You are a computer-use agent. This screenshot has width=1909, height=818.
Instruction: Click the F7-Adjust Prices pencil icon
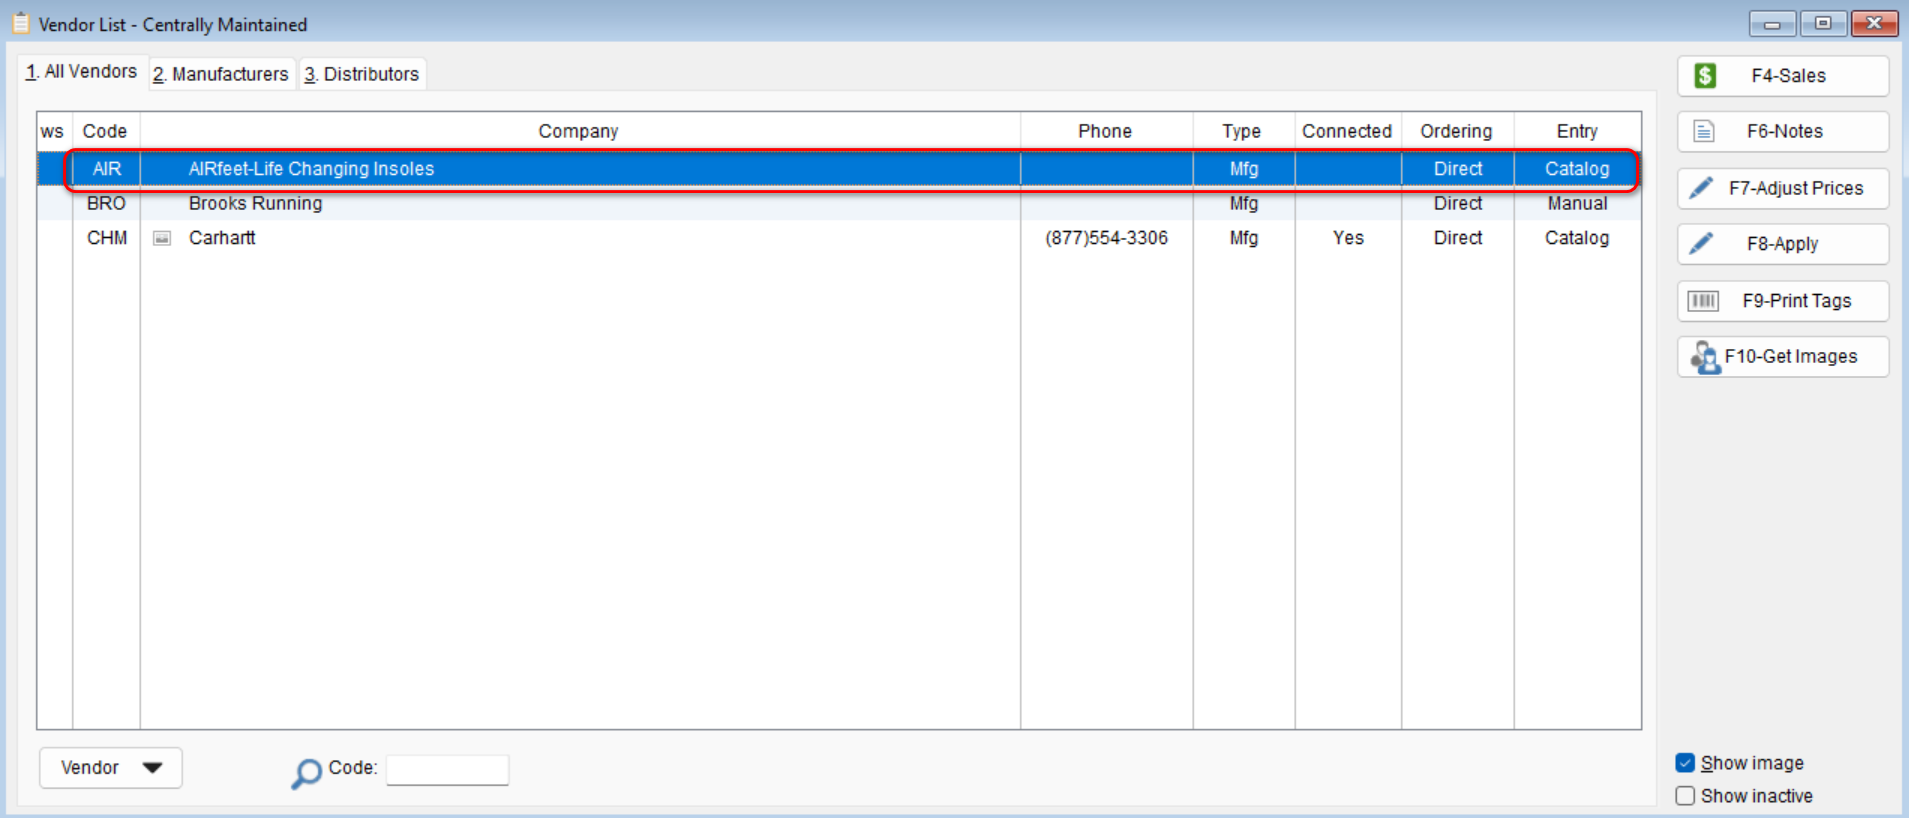coord(1701,188)
